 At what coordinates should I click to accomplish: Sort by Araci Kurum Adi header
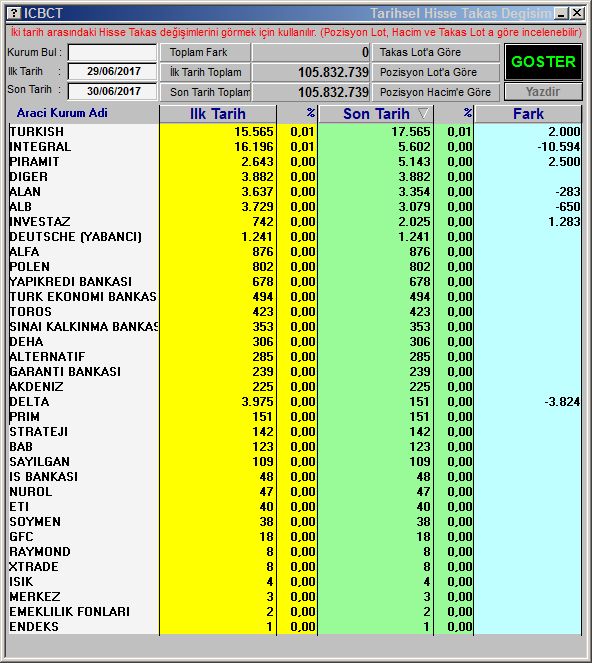tap(62, 113)
